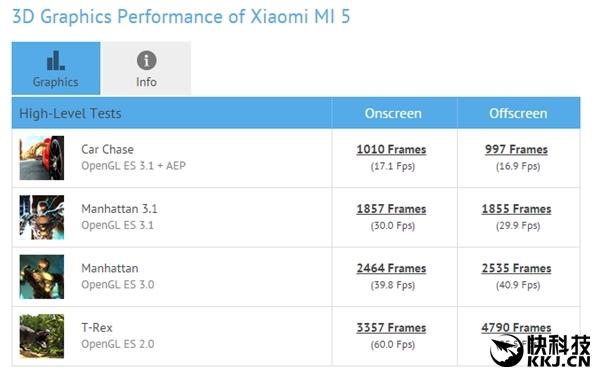600x377 pixels.
Task: Click the Manhattan thumbnail image
Action: [42, 277]
